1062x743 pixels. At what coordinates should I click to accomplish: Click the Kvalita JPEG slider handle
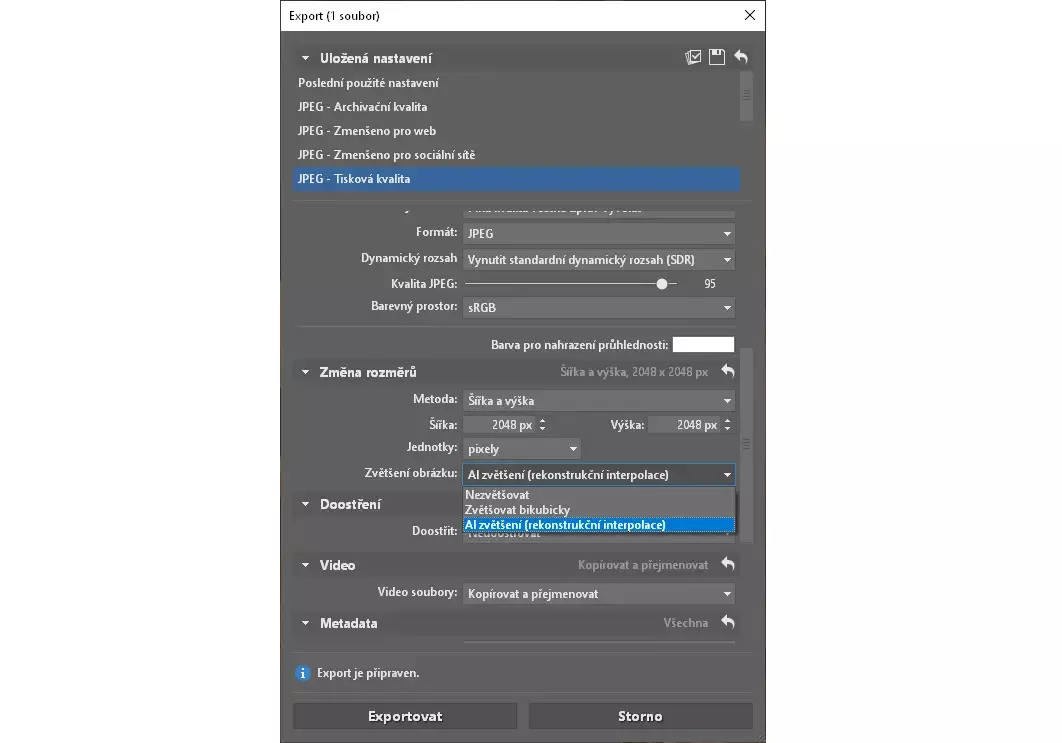click(662, 284)
